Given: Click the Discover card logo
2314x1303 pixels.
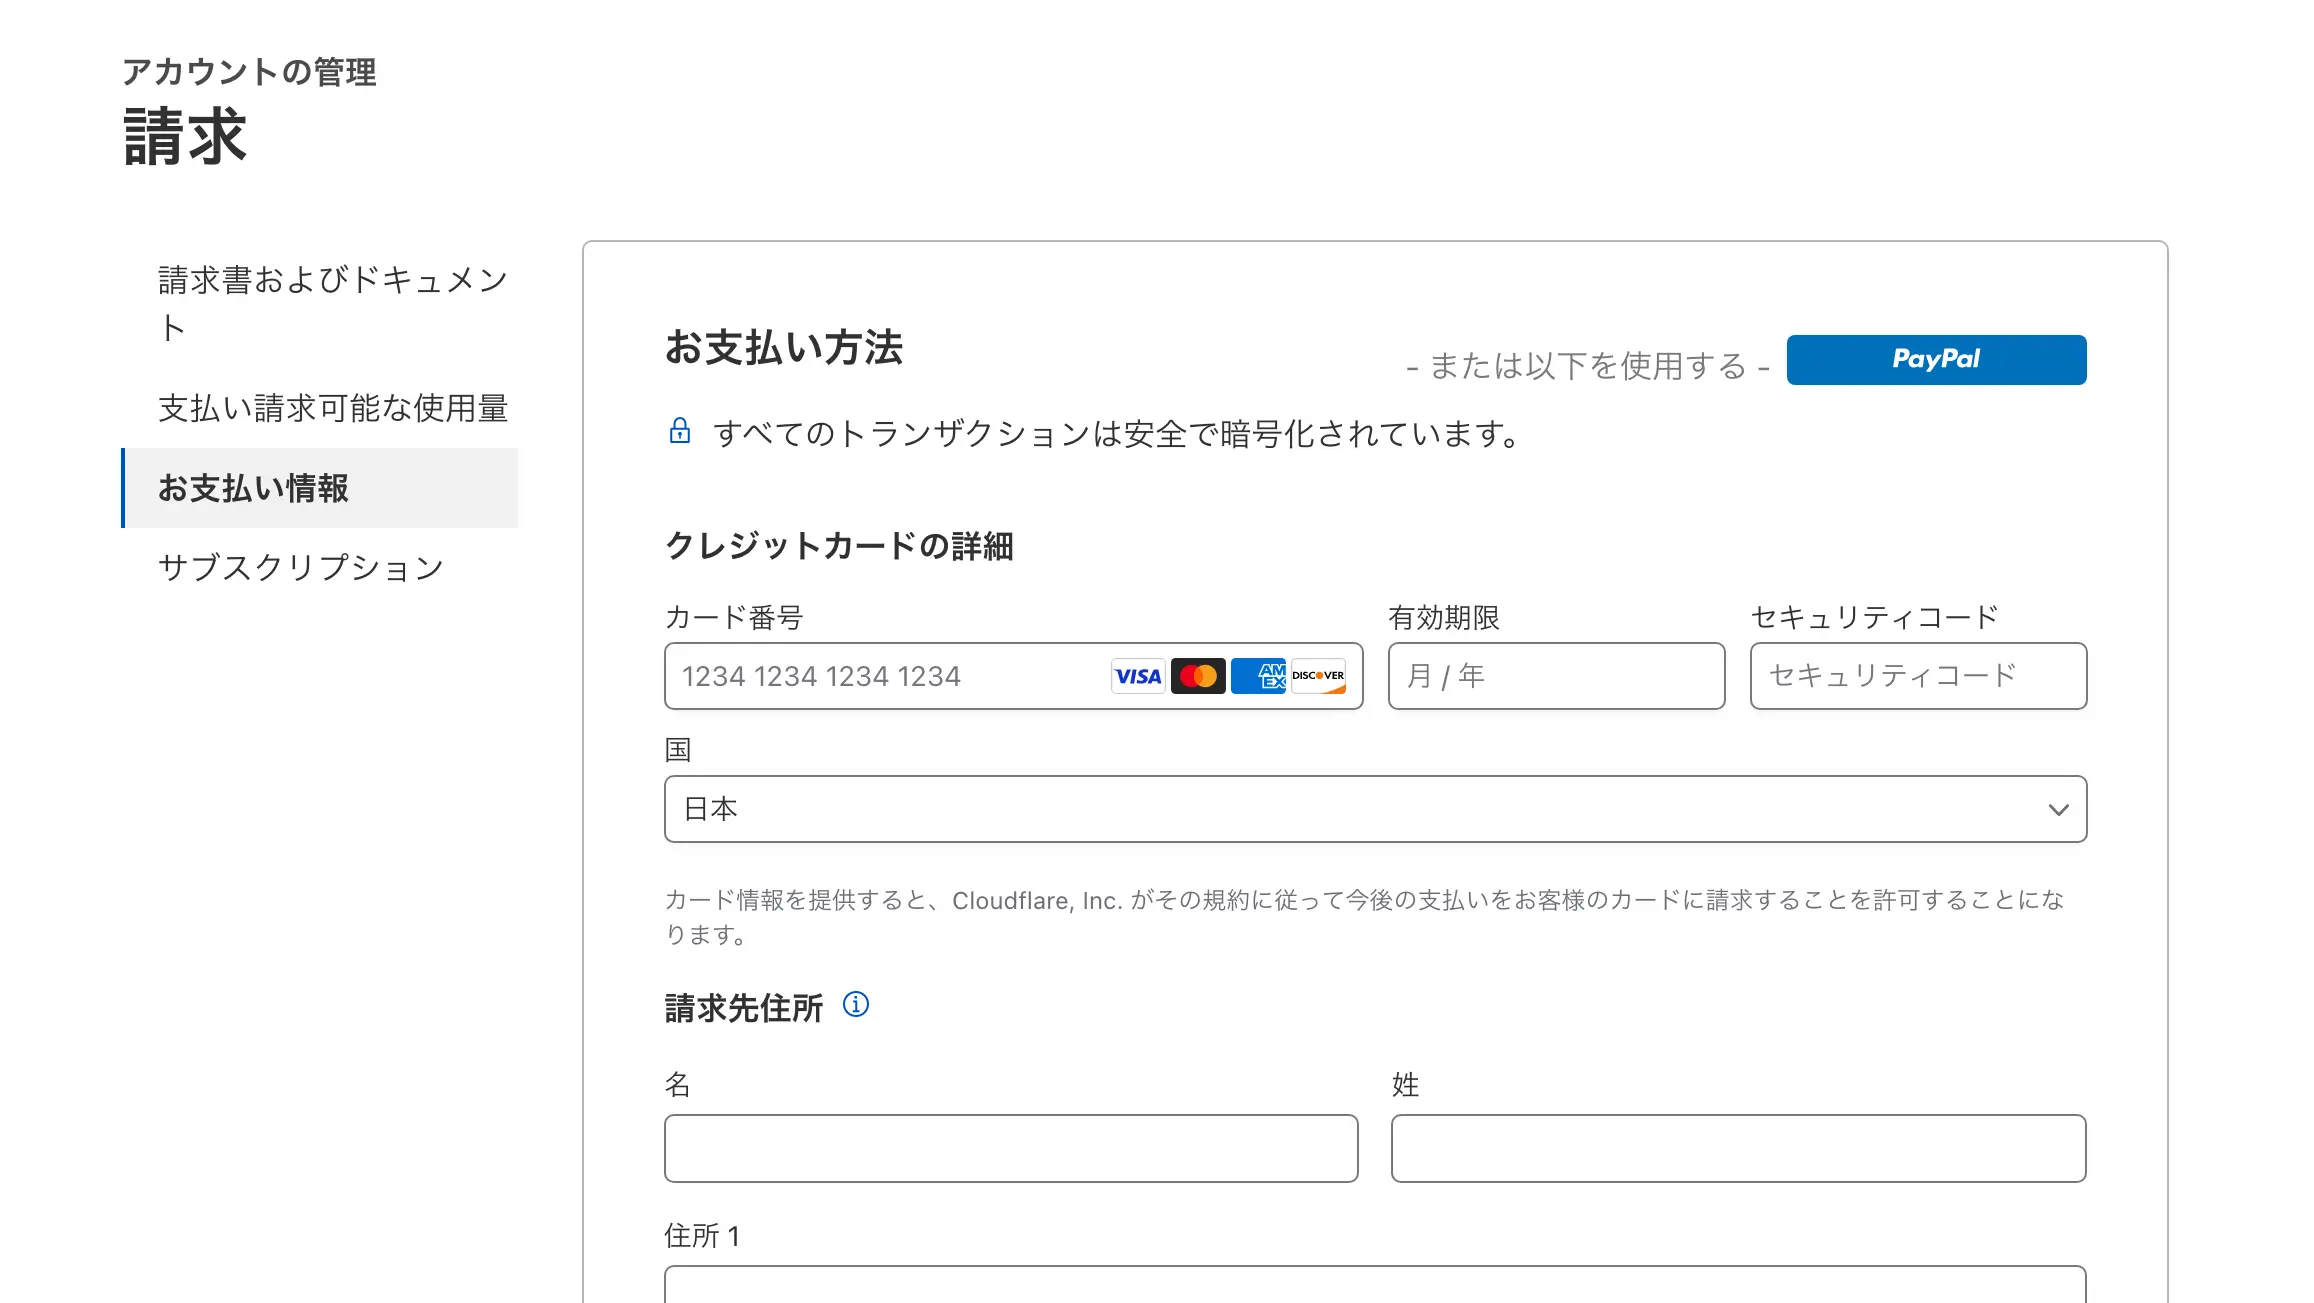Looking at the screenshot, I should pyautogui.click(x=1318, y=677).
